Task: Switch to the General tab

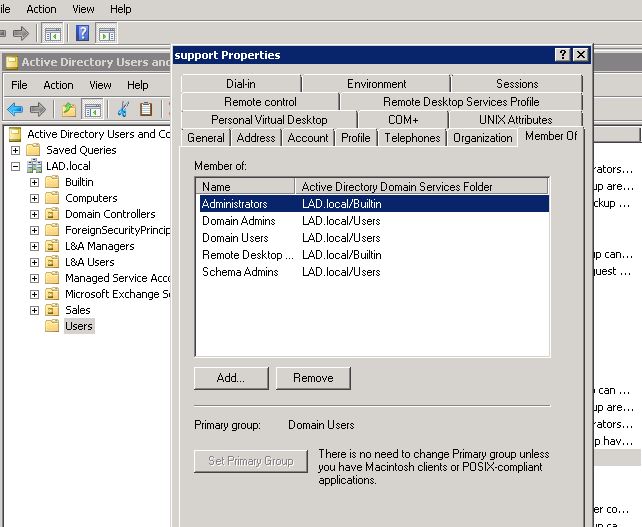Action: pyautogui.click(x=206, y=138)
